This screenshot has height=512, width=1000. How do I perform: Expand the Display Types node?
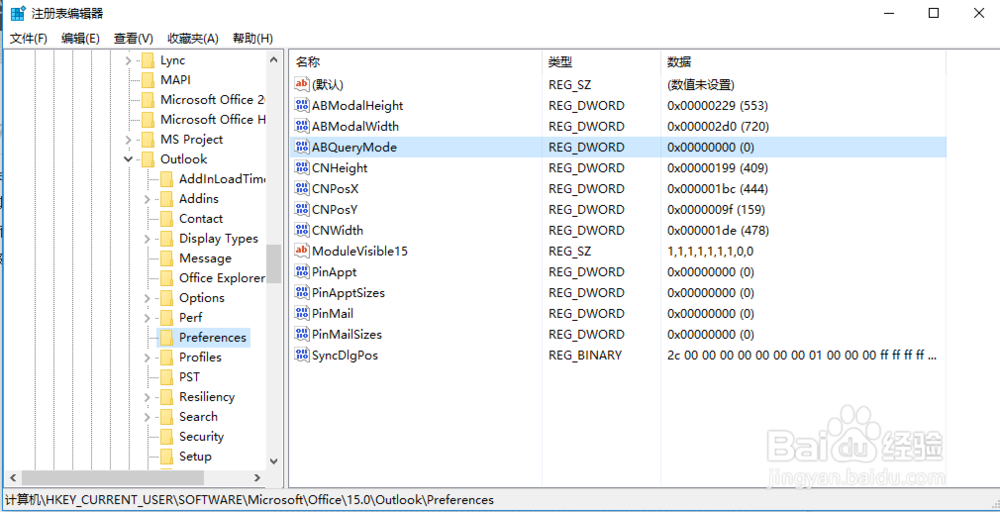(148, 238)
